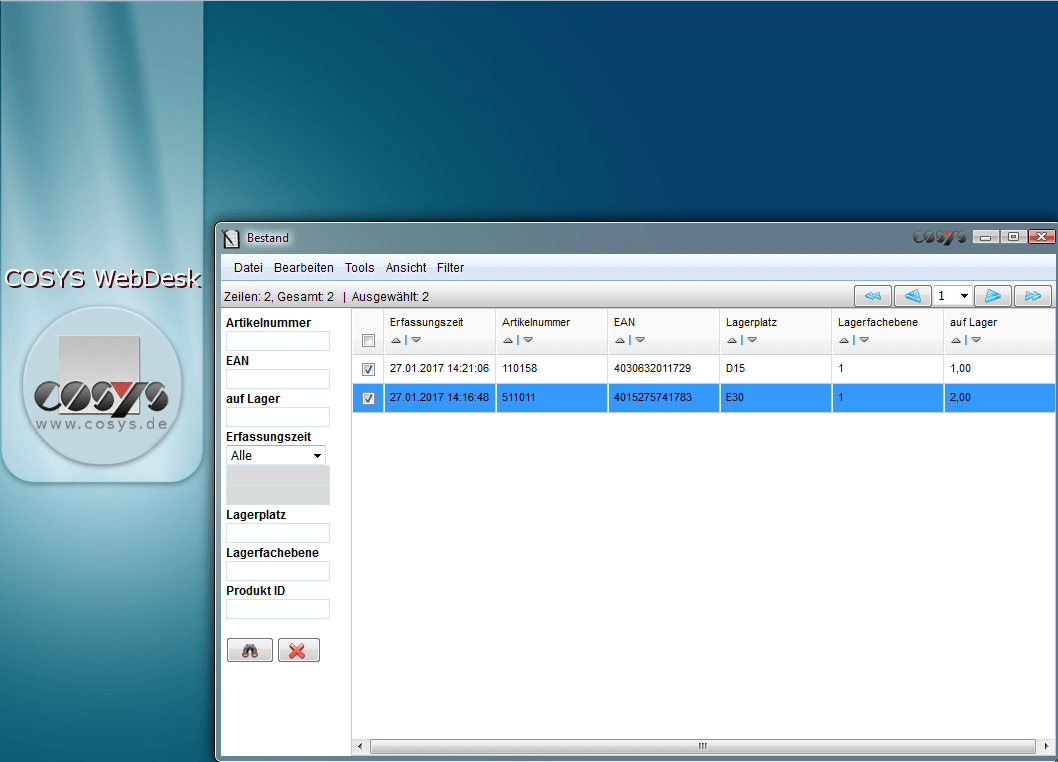Screen dimensions: 1058x762
Task: Click auf Lager value 1,00
Action: click(960, 369)
